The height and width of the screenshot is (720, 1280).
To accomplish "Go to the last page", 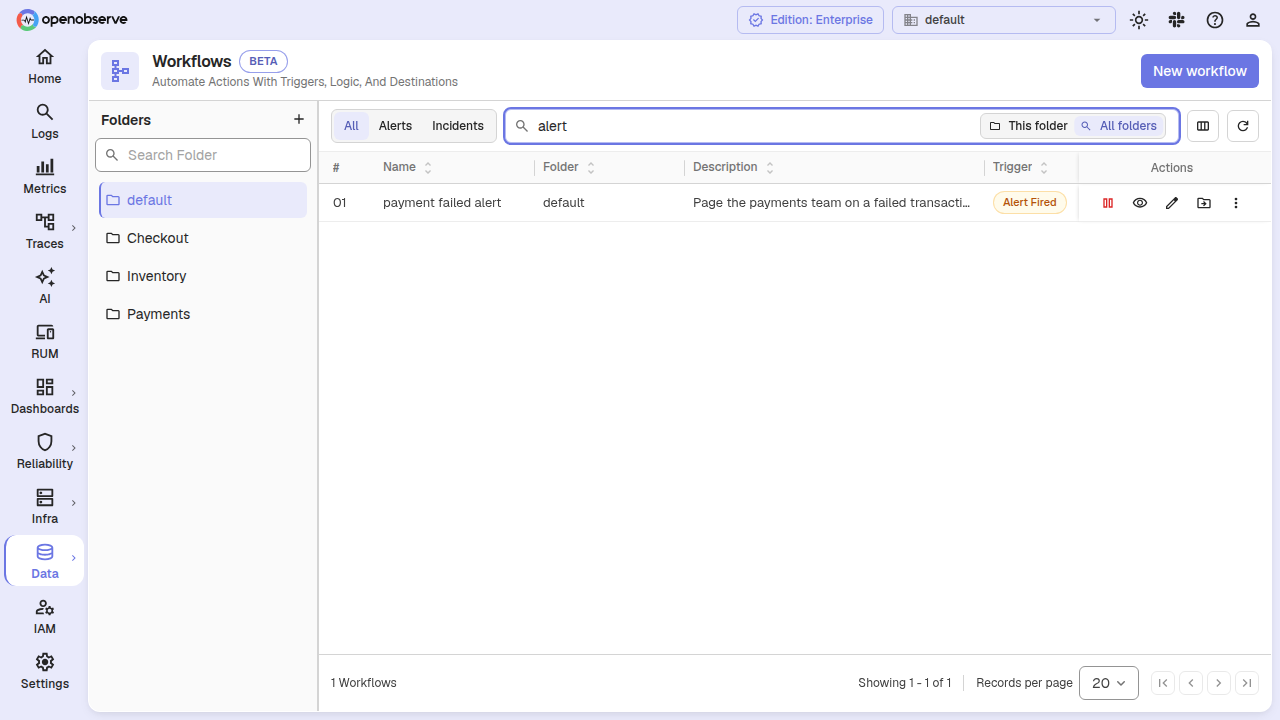I will click(x=1247, y=683).
